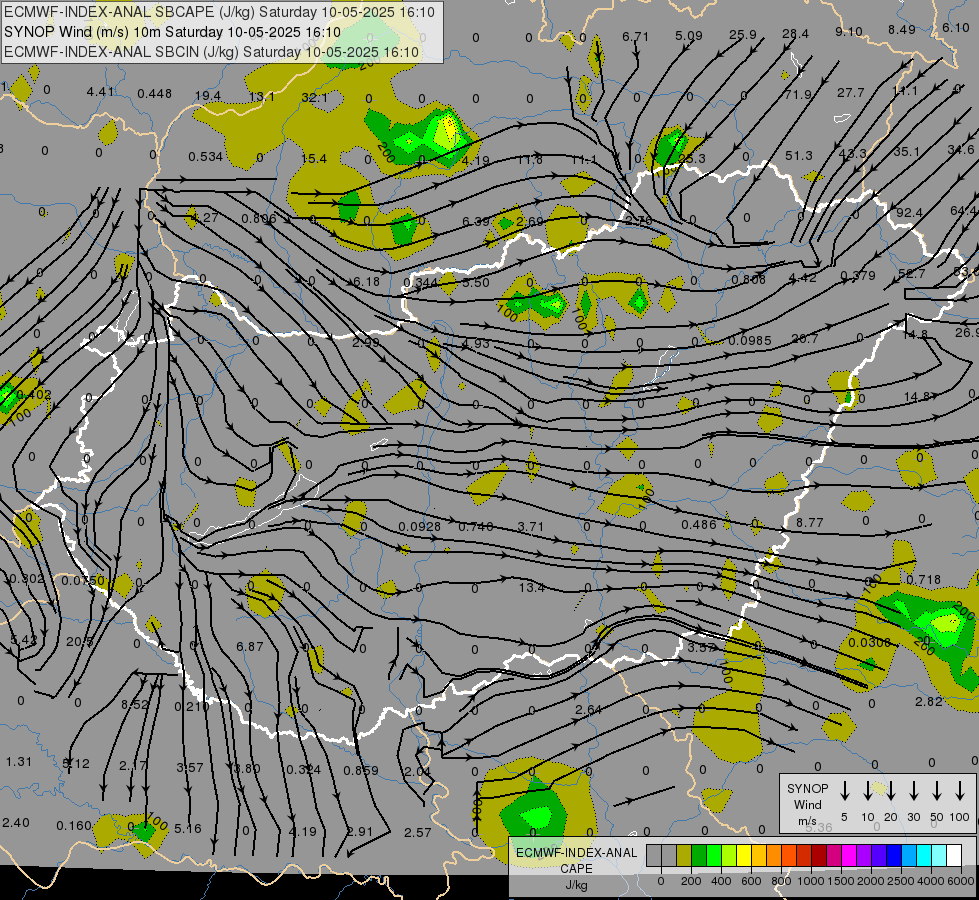Click the 25.9 value near the top
This screenshot has height=900, width=979.
(x=743, y=34)
